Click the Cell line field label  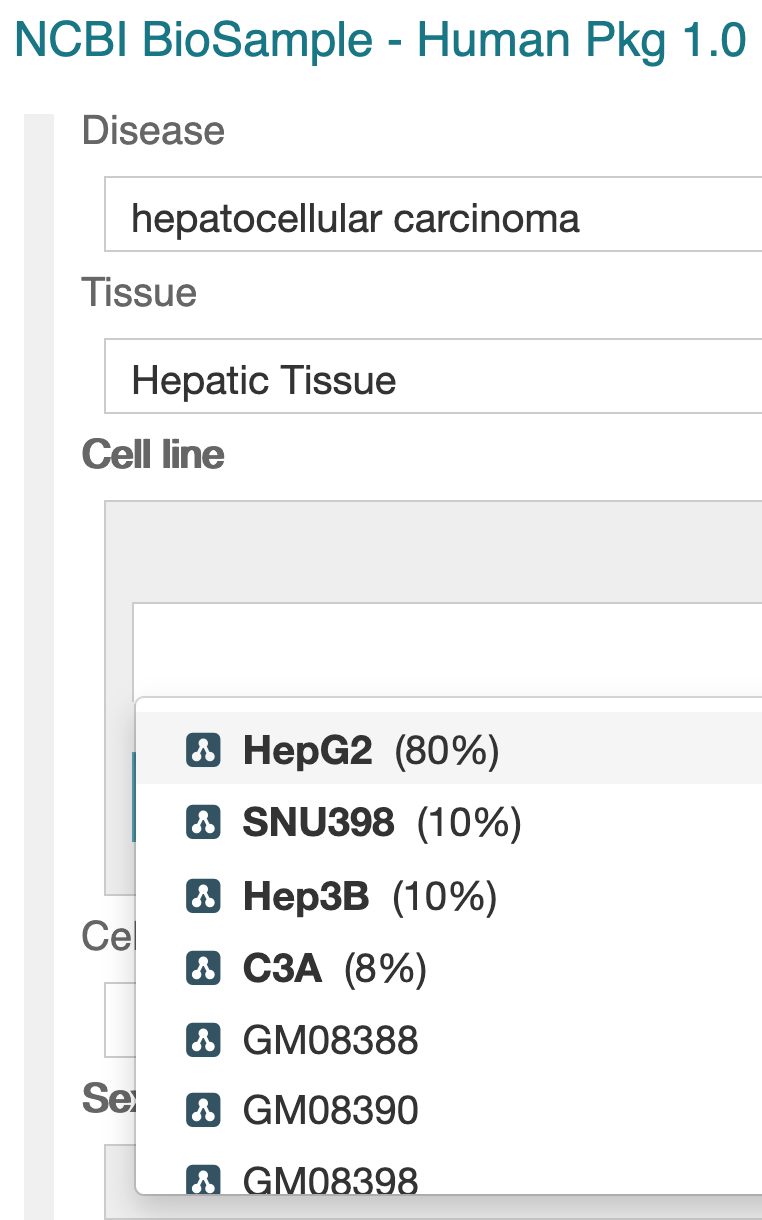153,454
